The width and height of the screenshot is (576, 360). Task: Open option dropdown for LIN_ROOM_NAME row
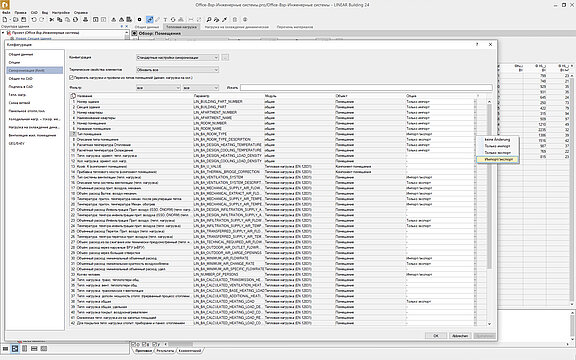tap(475, 129)
